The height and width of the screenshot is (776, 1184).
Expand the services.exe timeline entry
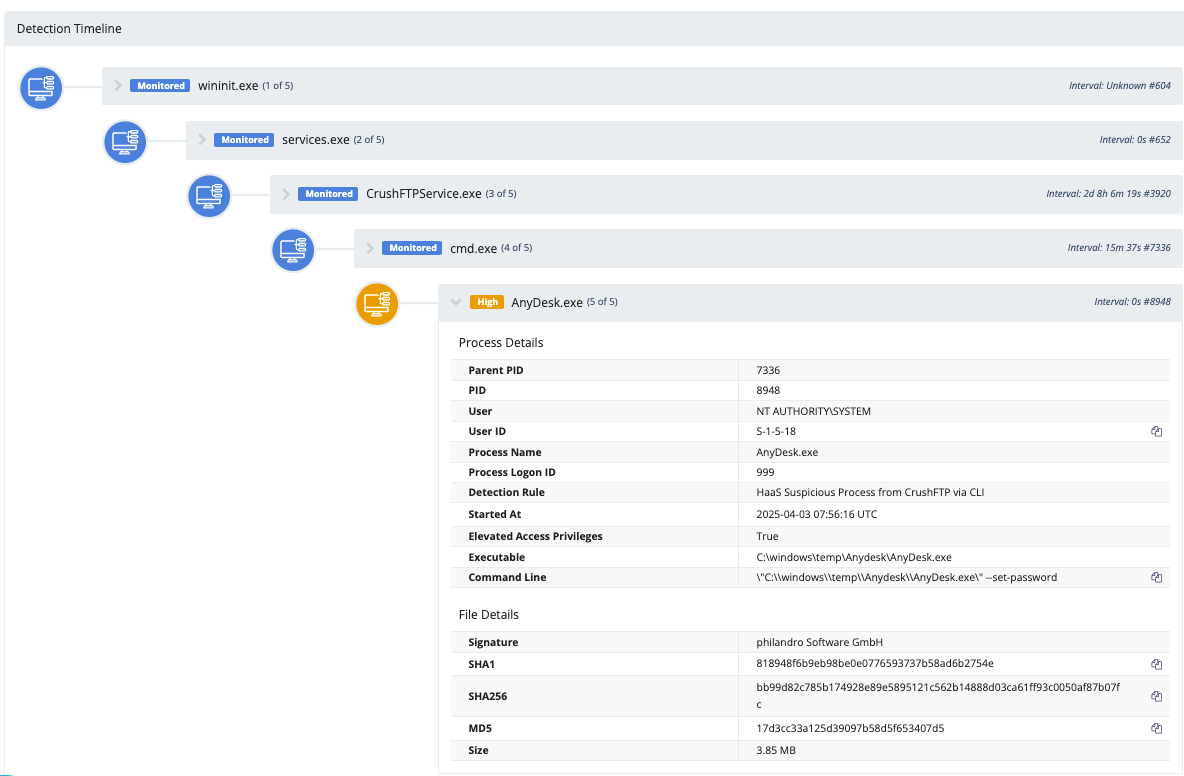point(202,140)
